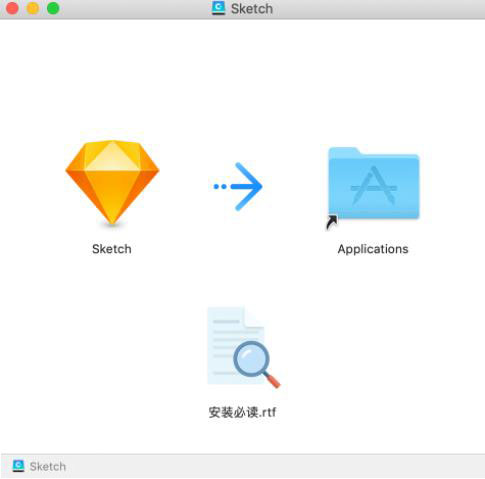Click the alias arrow badge on Applications folder
This screenshot has height=479, width=485.
pyautogui.click(x=332, y=222)
